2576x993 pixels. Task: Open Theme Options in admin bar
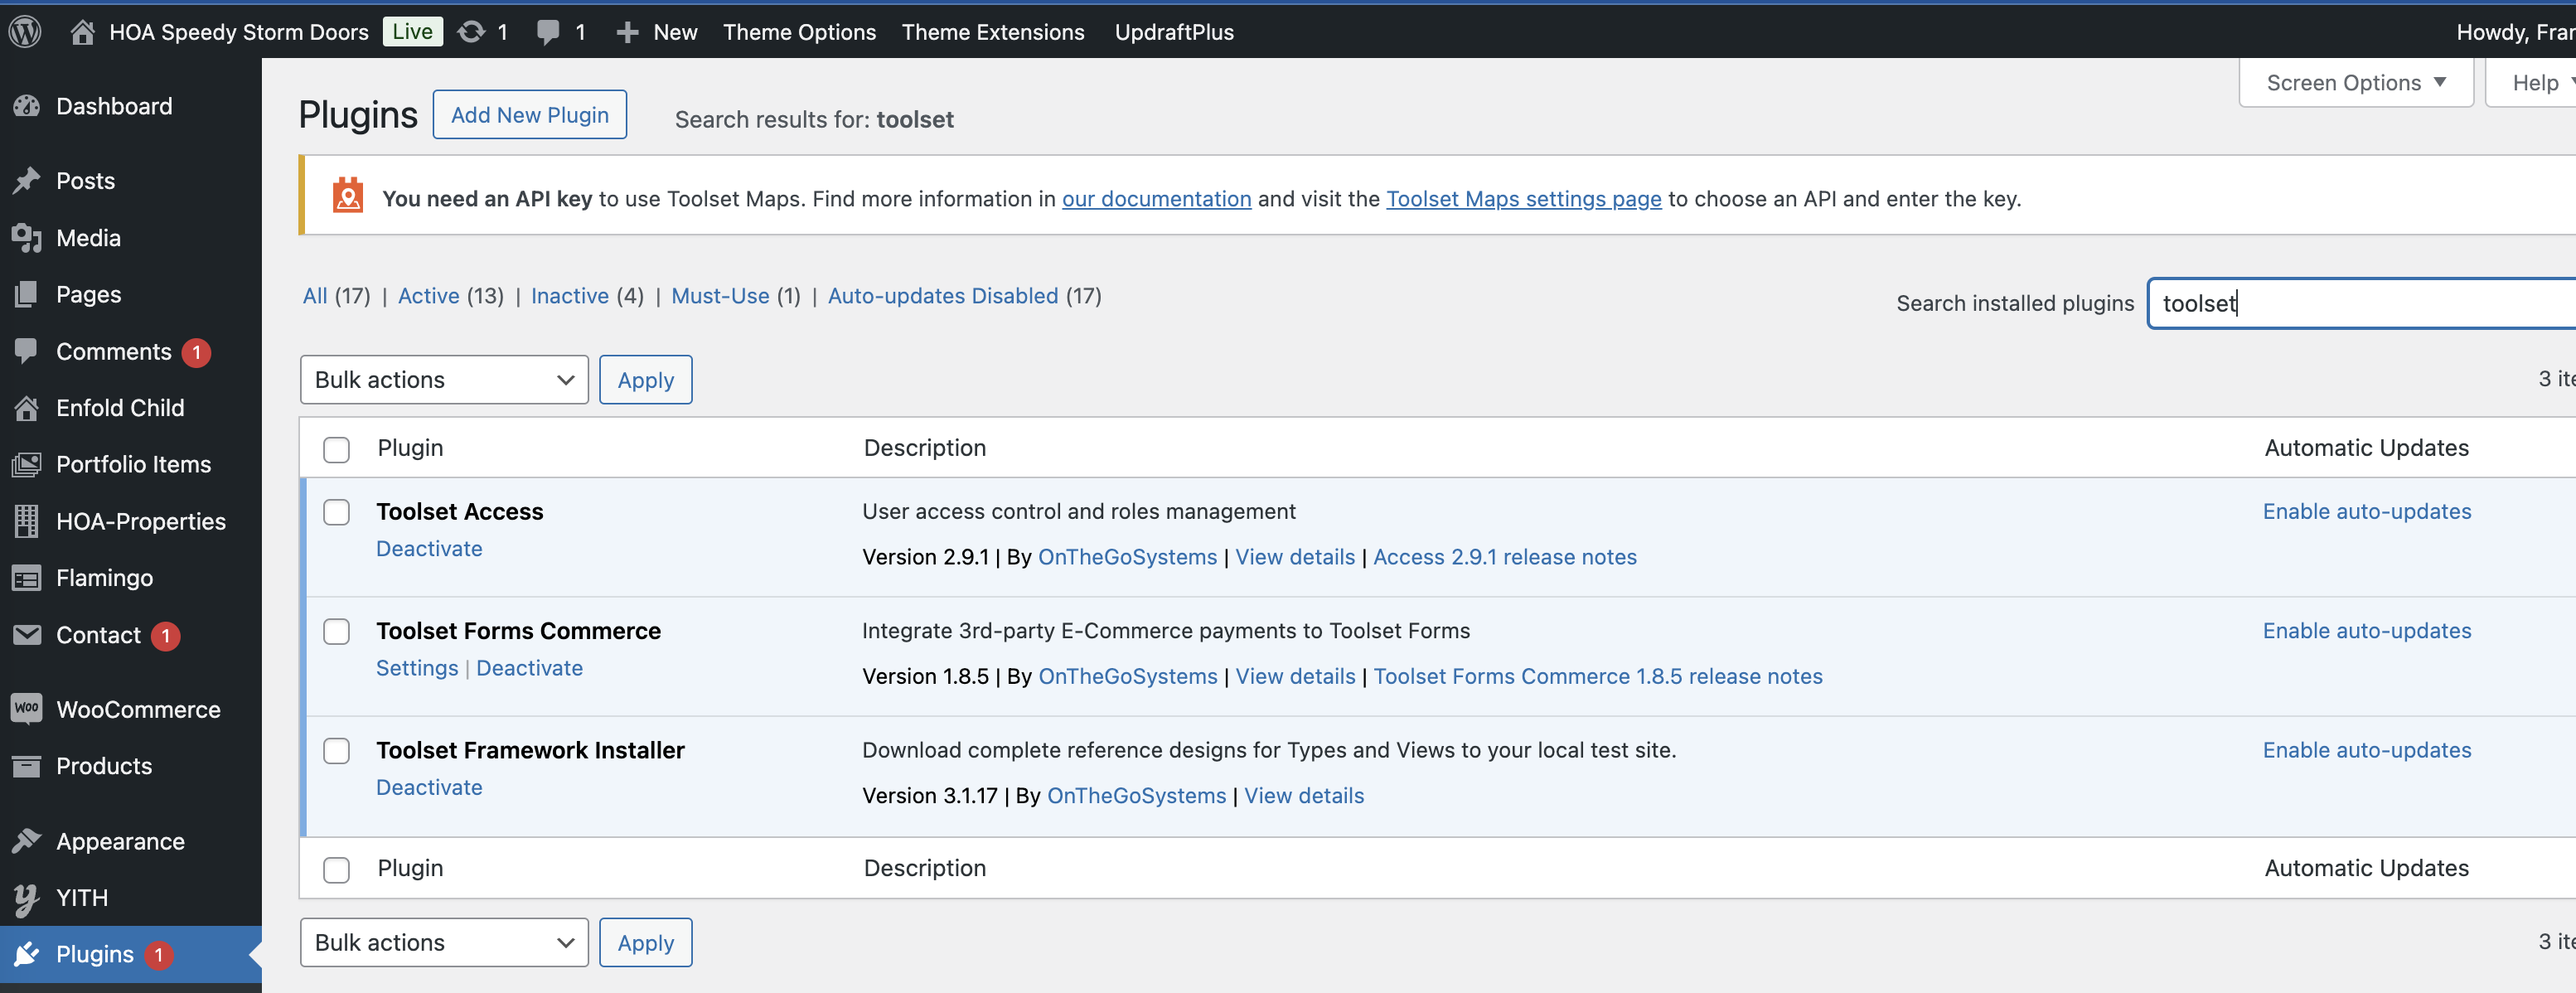pos(799,32)
